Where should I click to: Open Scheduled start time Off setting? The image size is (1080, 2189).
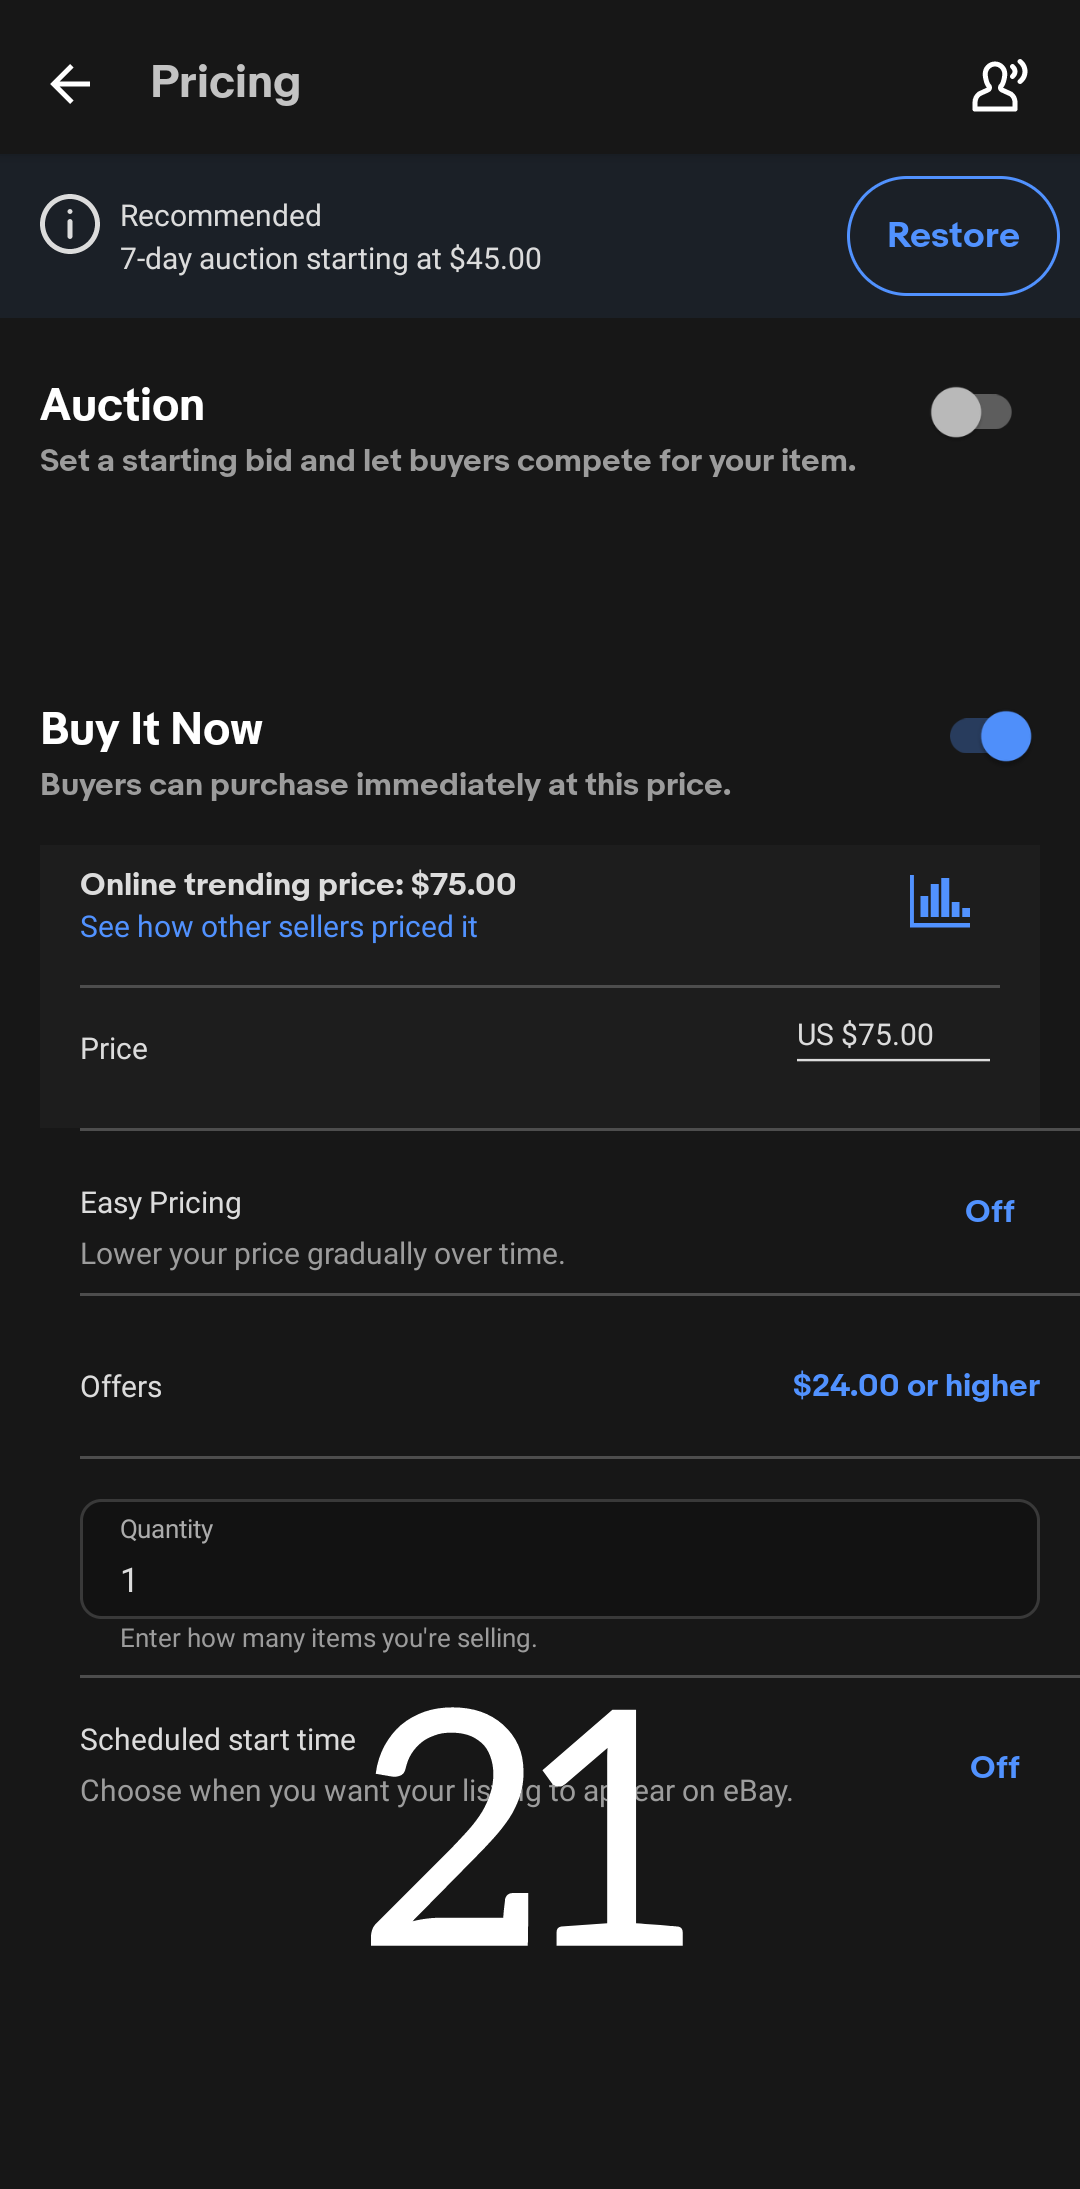pyautogui.click(x=994, y=1767)
